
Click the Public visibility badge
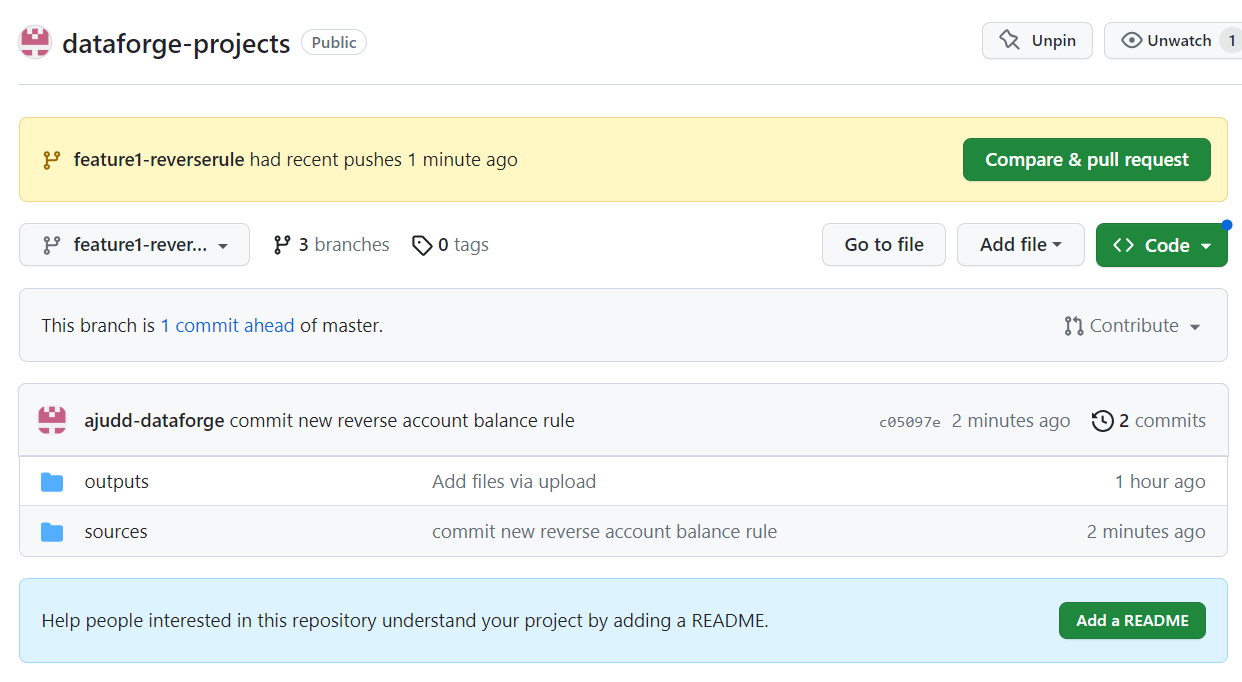pyautogui.click(x=334, y=42)
